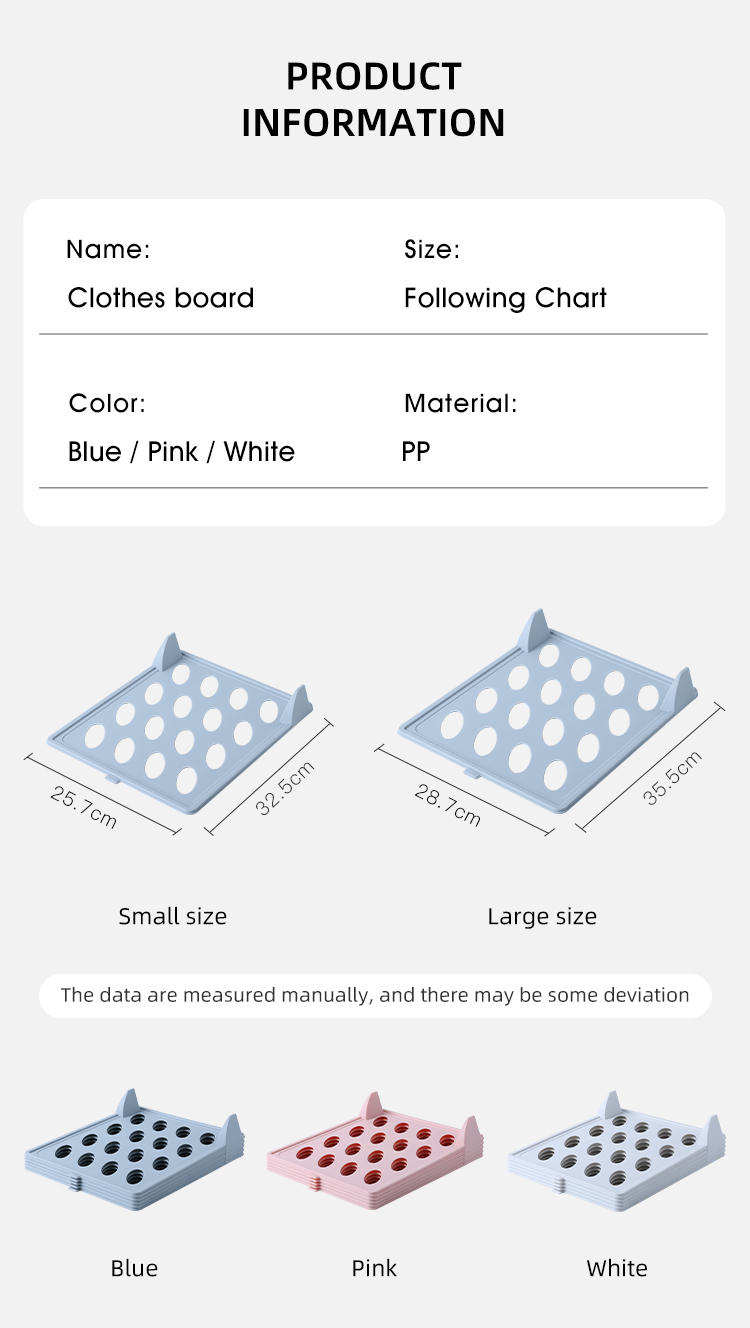Click the 'White' color label
The width and height of the screenshot is (750, 1328).
(x=617, y=1268)
